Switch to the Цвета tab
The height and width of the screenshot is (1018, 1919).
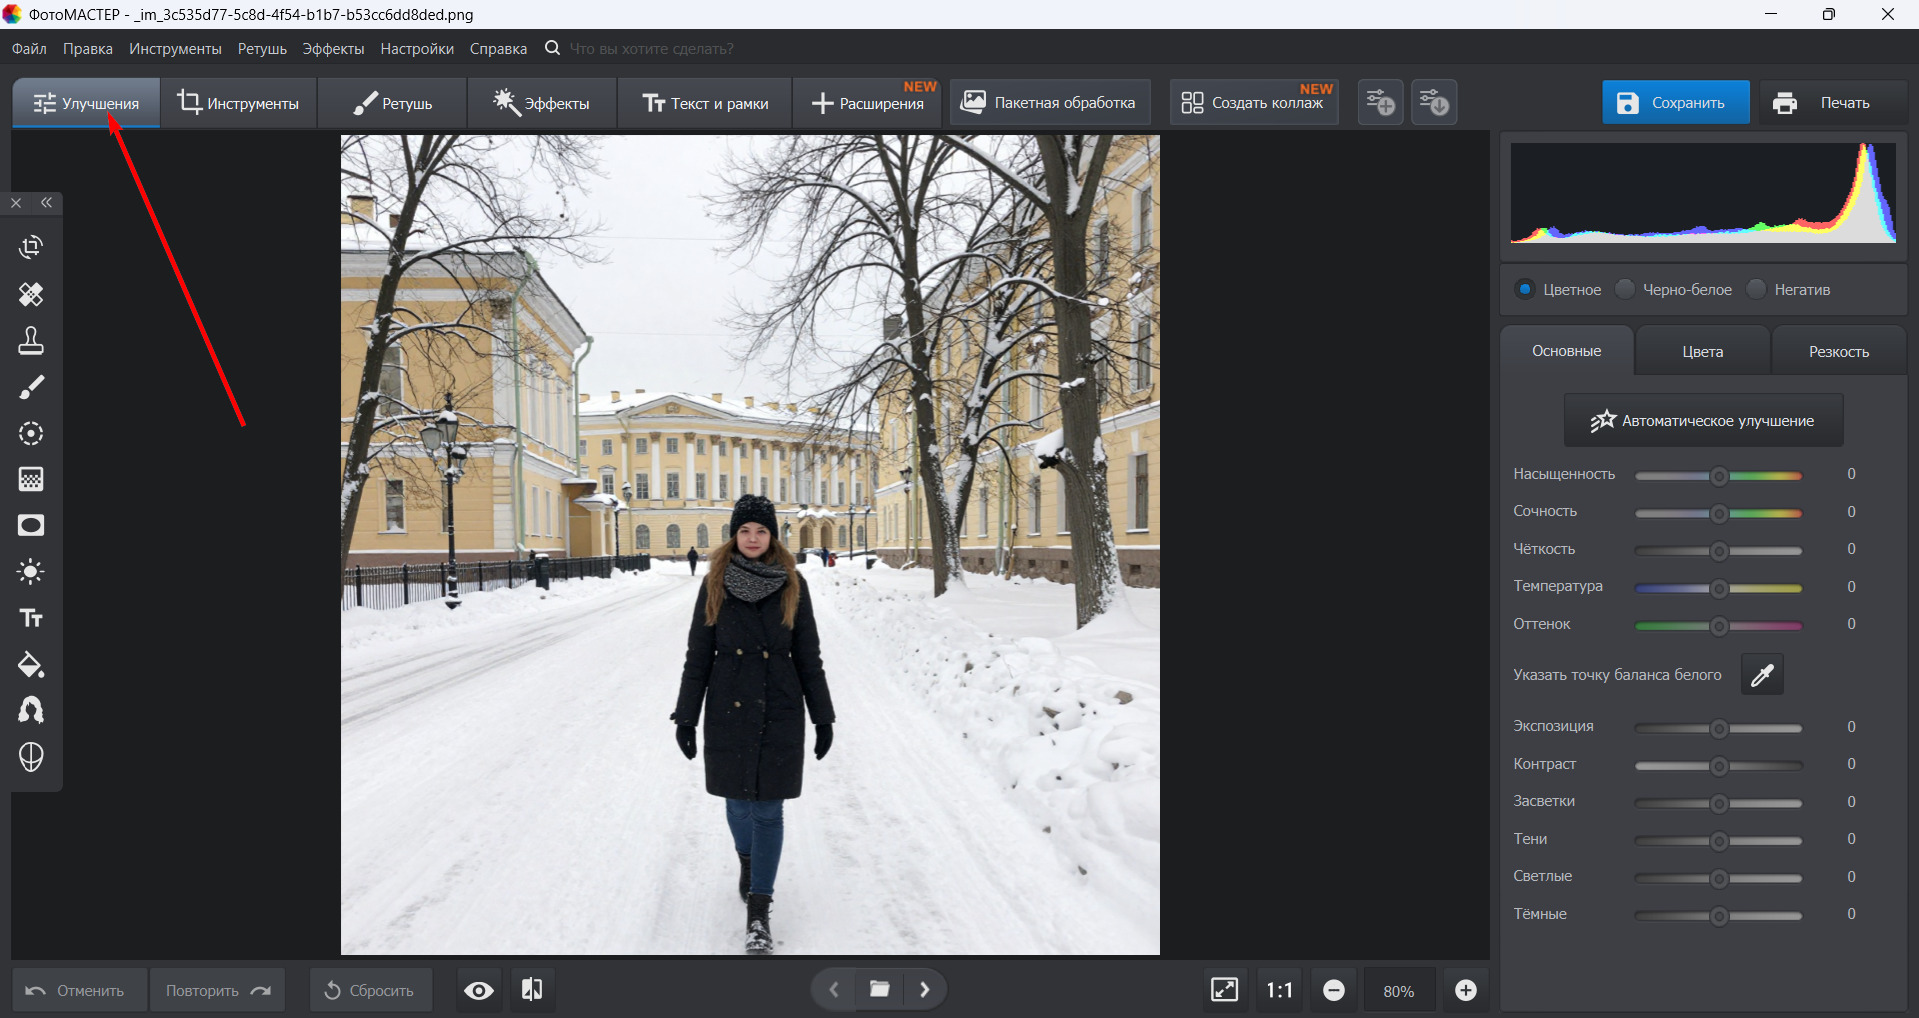[x=1702, y=352]
